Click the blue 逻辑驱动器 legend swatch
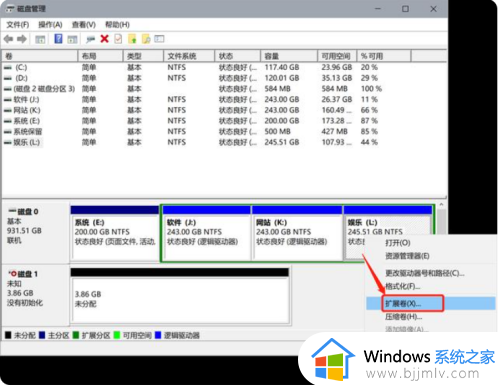 158,335
